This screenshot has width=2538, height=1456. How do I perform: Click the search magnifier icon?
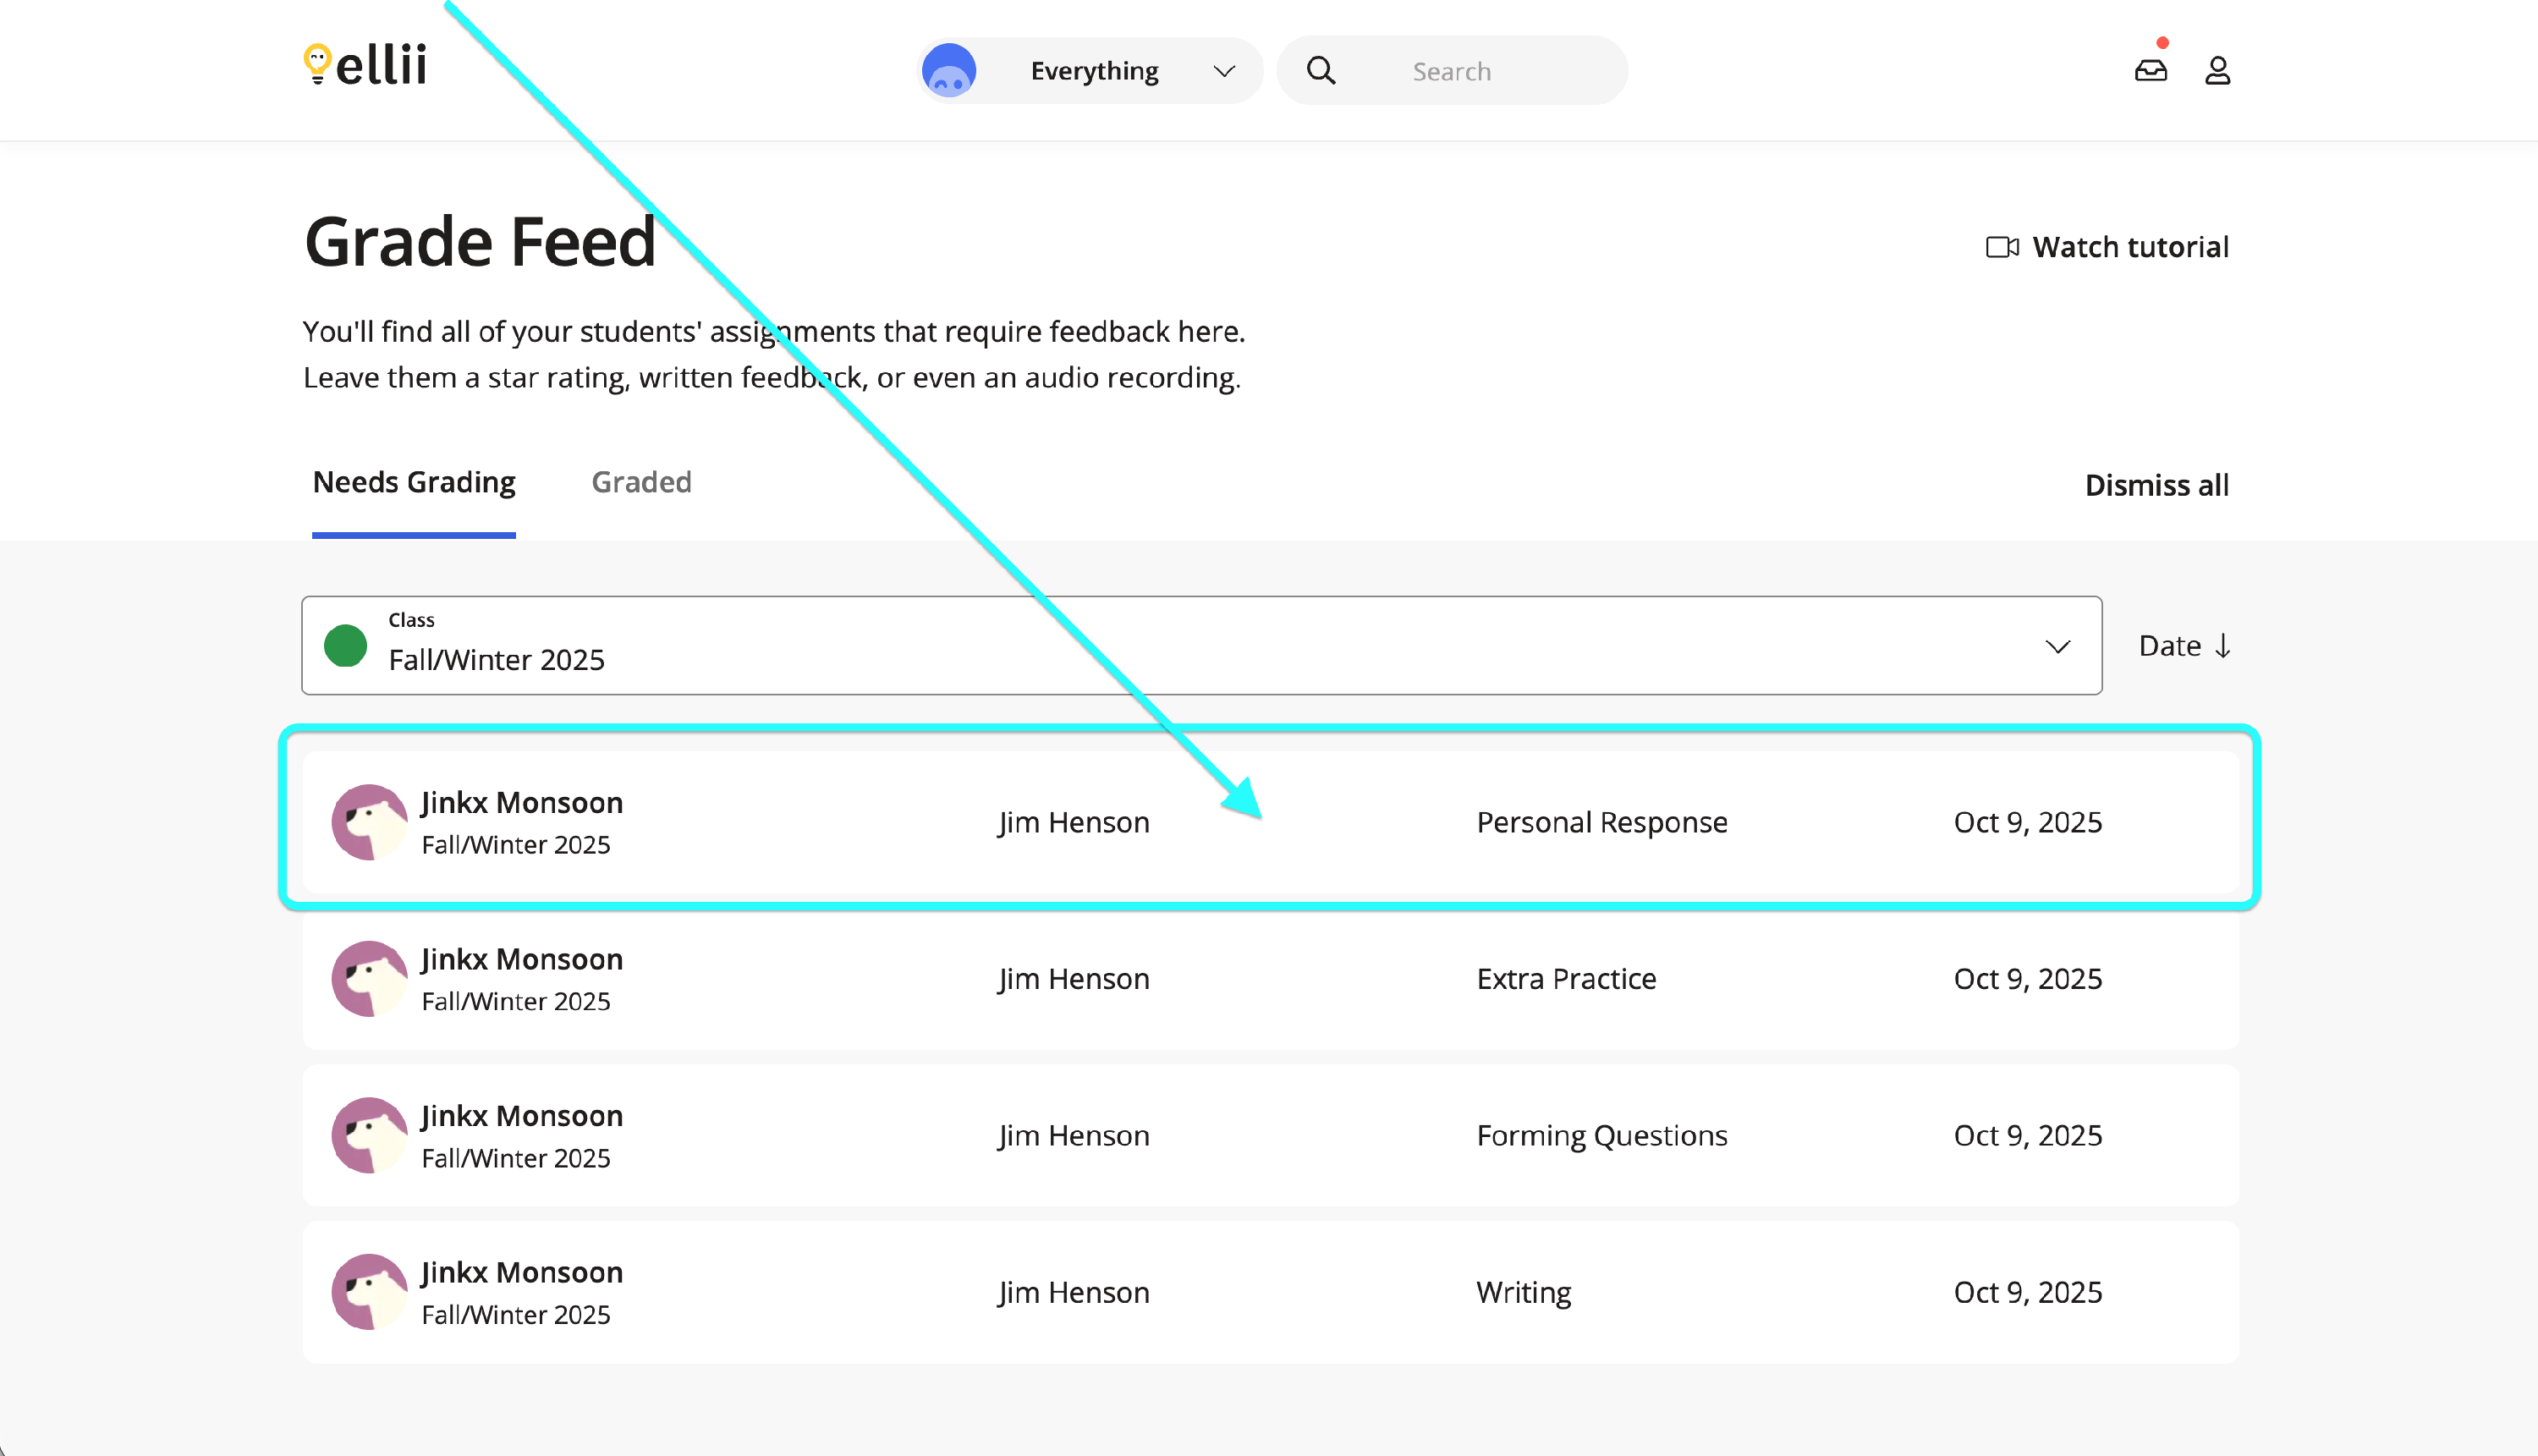click(1320, 71)
